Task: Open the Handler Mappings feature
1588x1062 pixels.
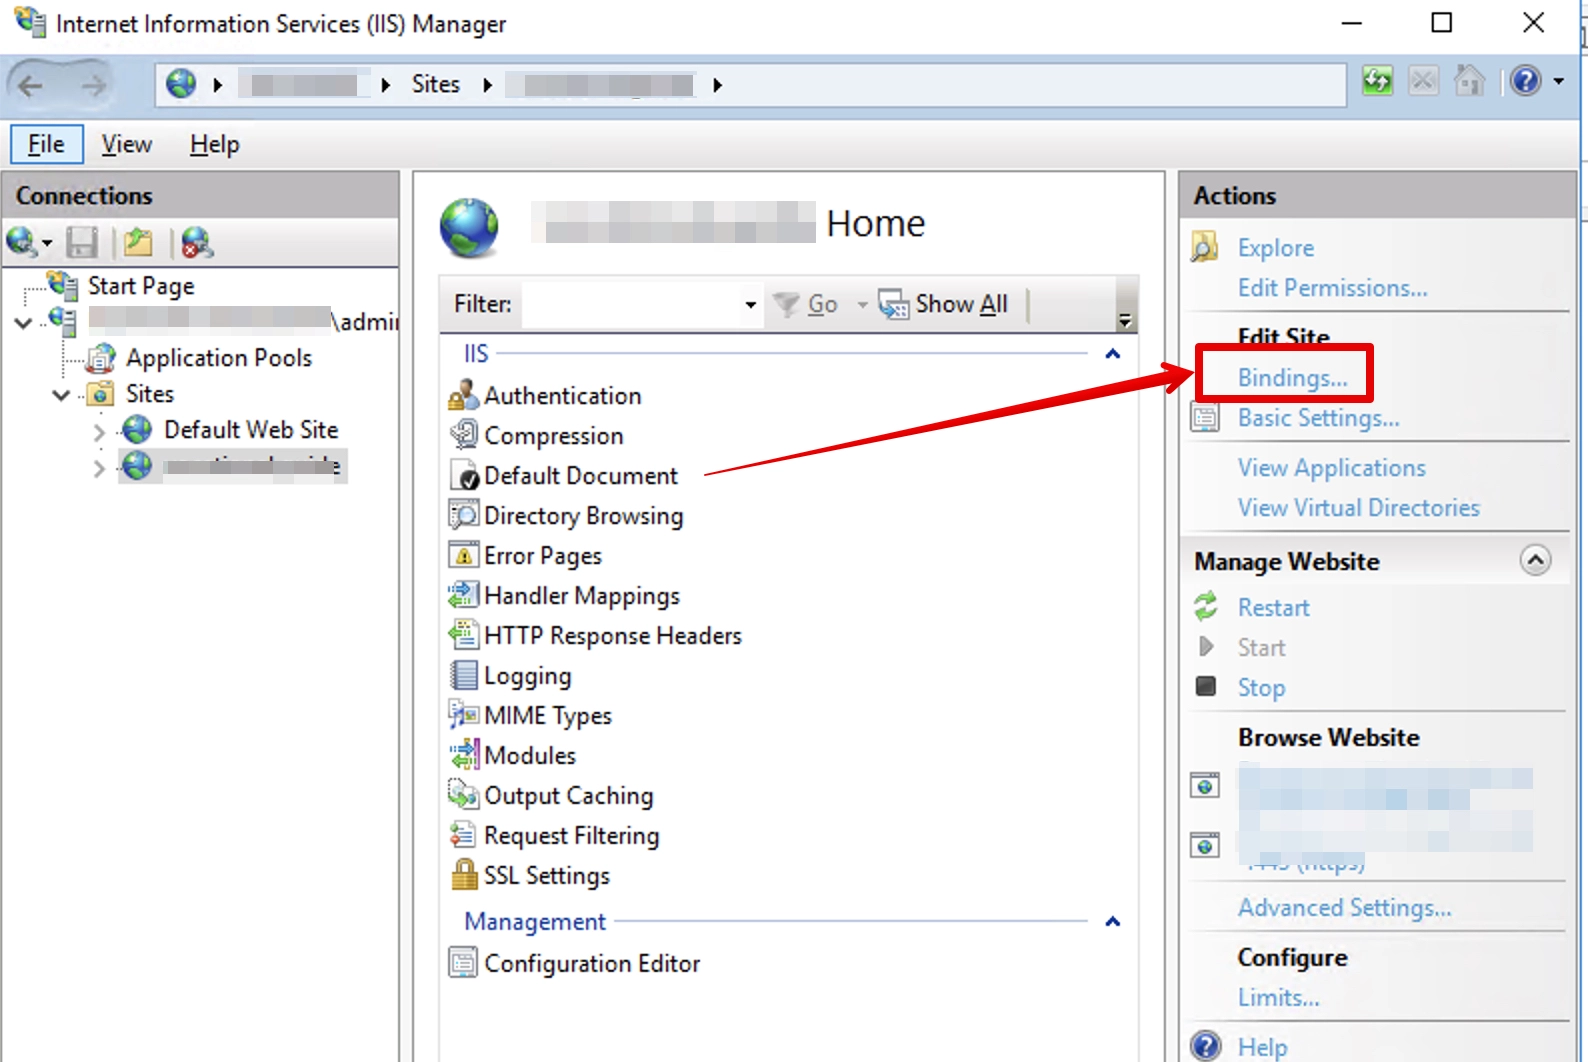Action: point(581,596)
